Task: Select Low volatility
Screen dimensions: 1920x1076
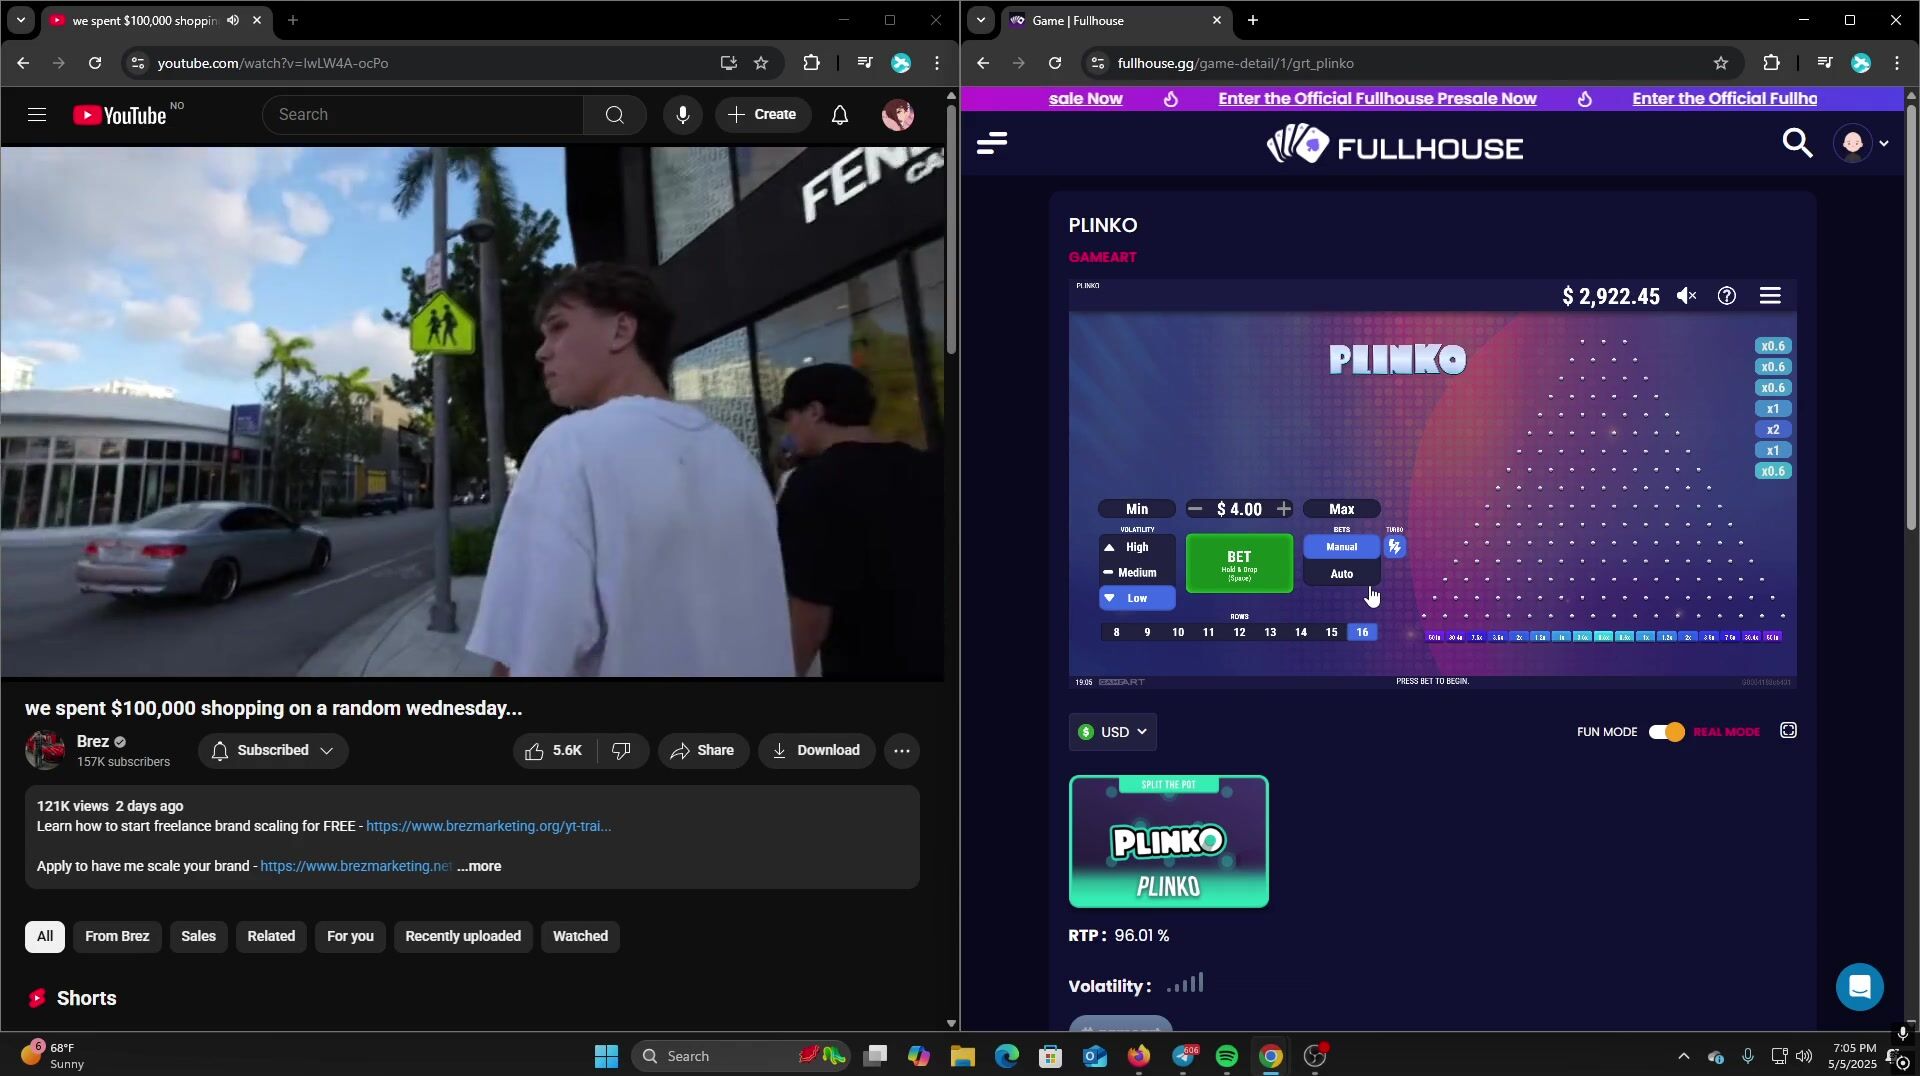Action: (1137, 598)
